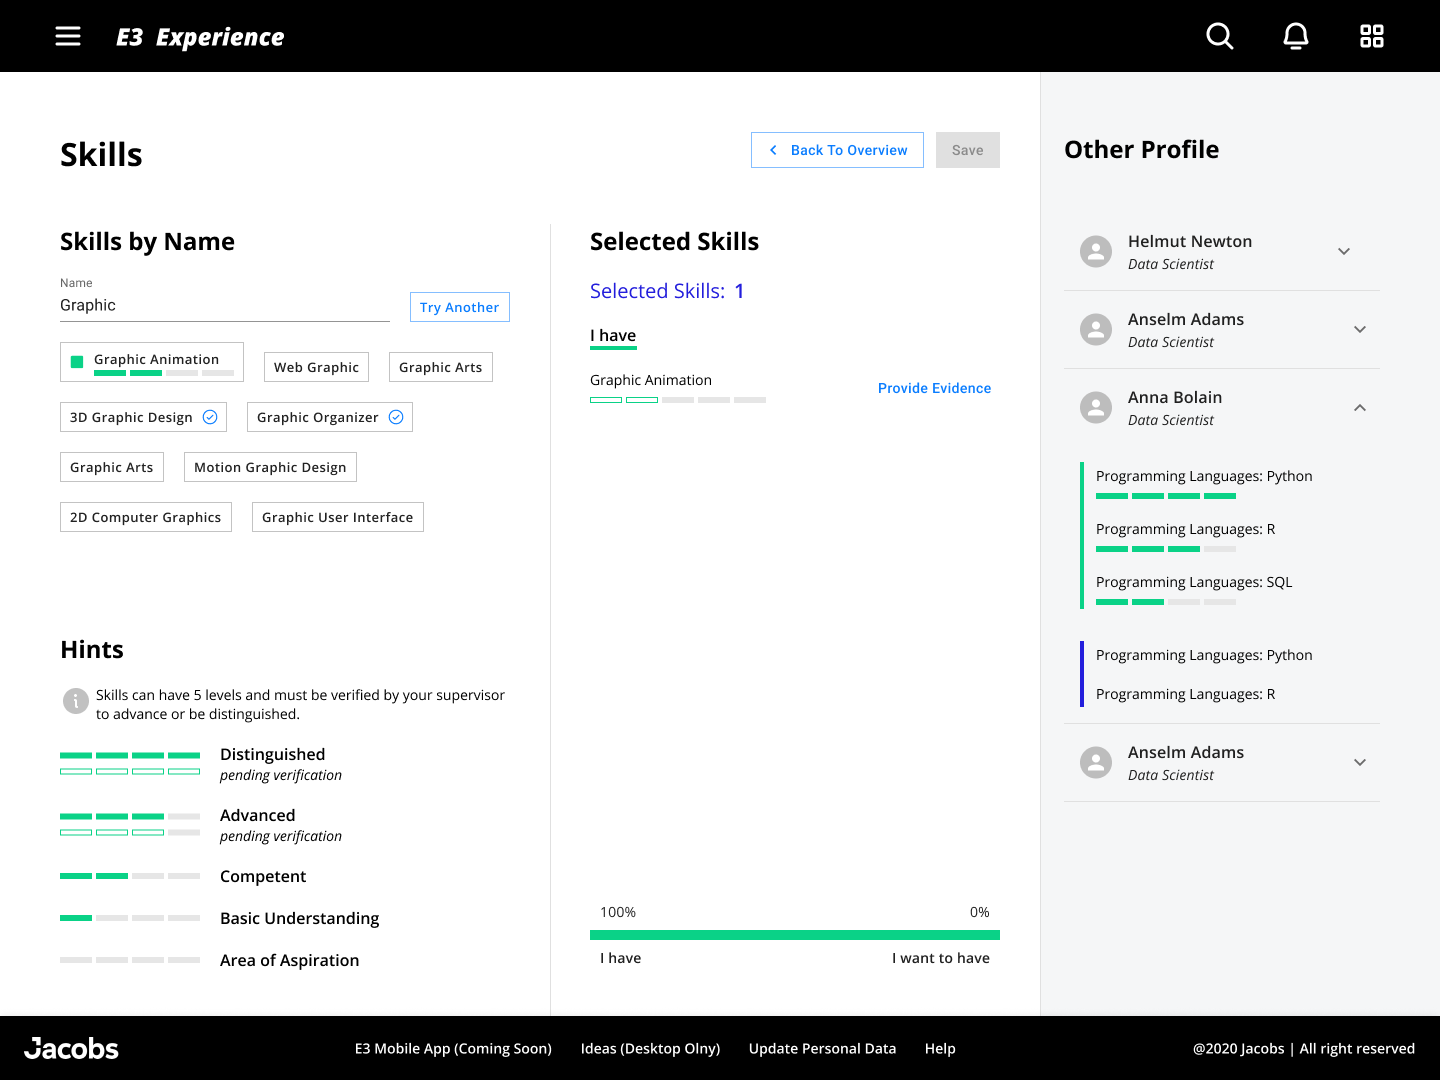Click Helmut Newton's profile avatar
The width and height of the screenshot is (1440, 1080).
click(x=1096, y=251)
